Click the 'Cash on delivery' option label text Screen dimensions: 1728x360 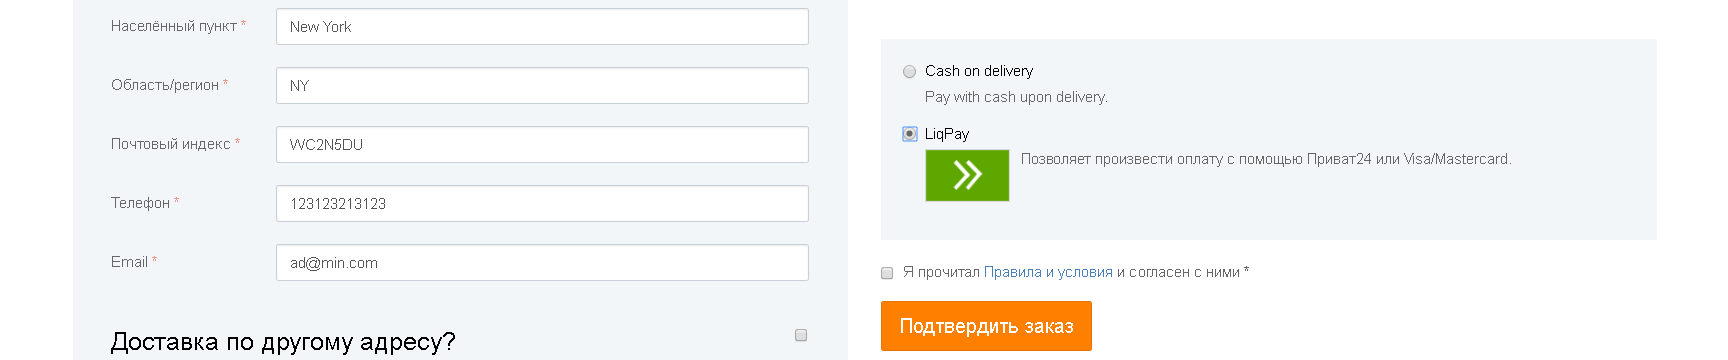(979, 71)
